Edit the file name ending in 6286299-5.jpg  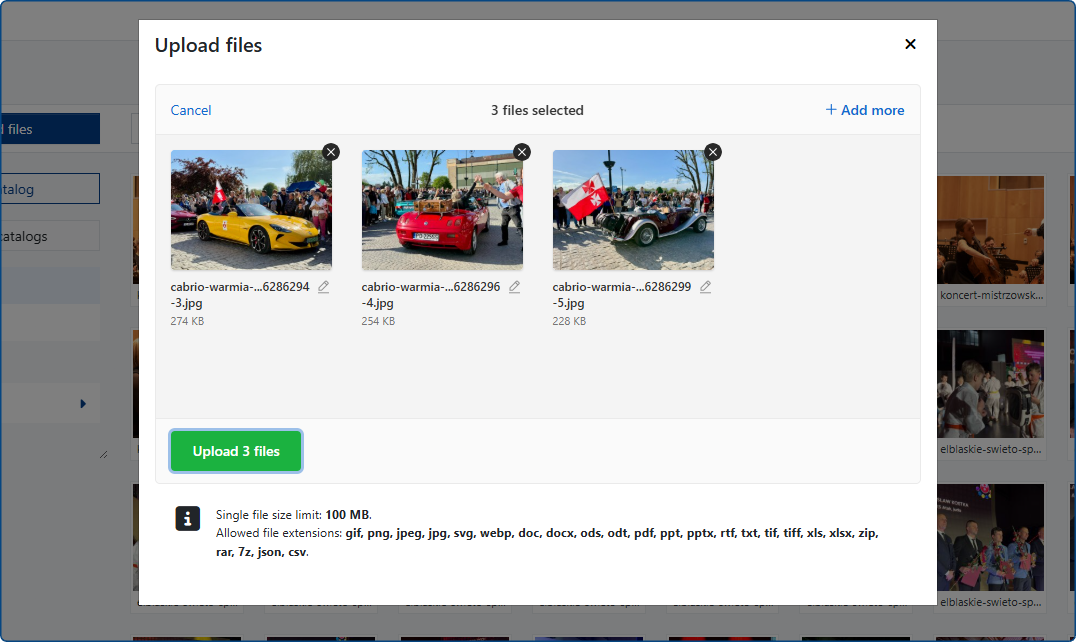(x=705, y=287)
